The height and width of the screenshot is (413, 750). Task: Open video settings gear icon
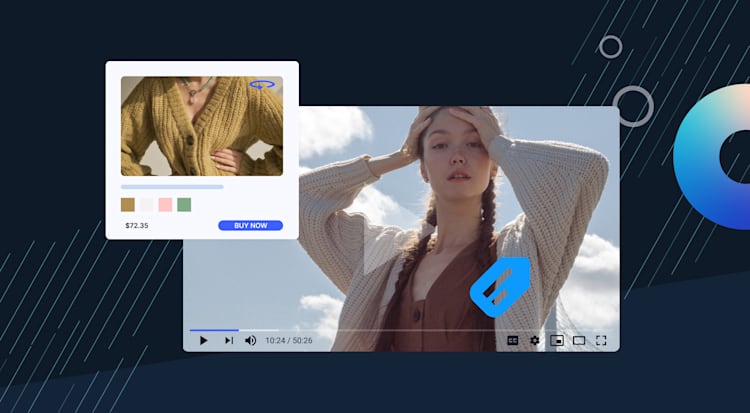(535, 341)
